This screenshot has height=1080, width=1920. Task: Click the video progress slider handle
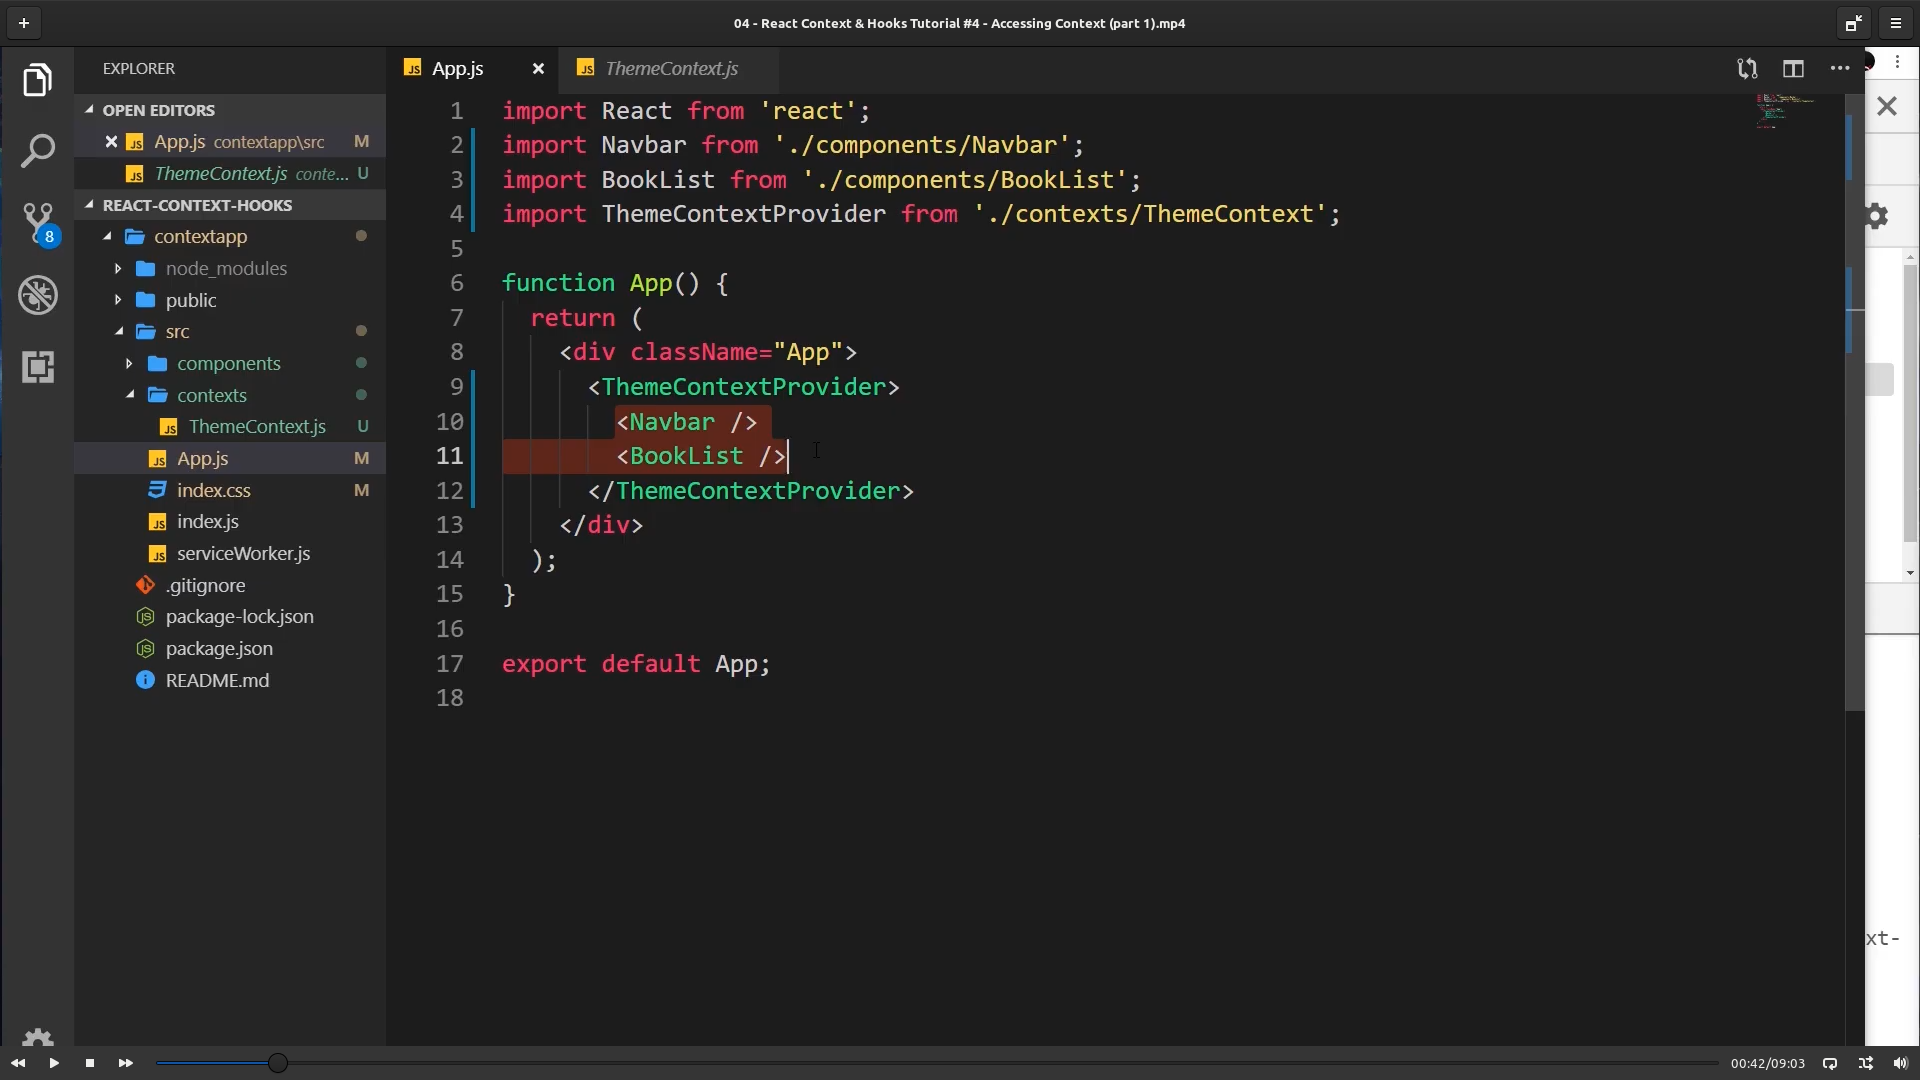[x=278, y=1063]
